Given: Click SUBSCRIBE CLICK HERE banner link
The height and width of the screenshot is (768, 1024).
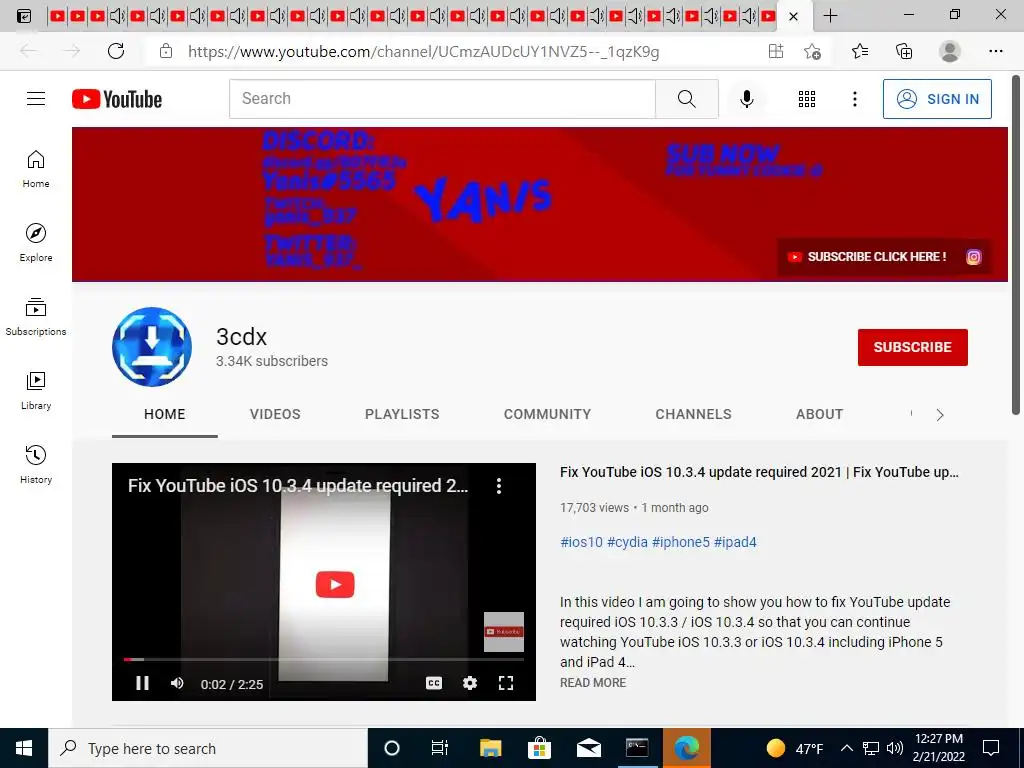Looking at the screenshot, I should click(869, 257).
